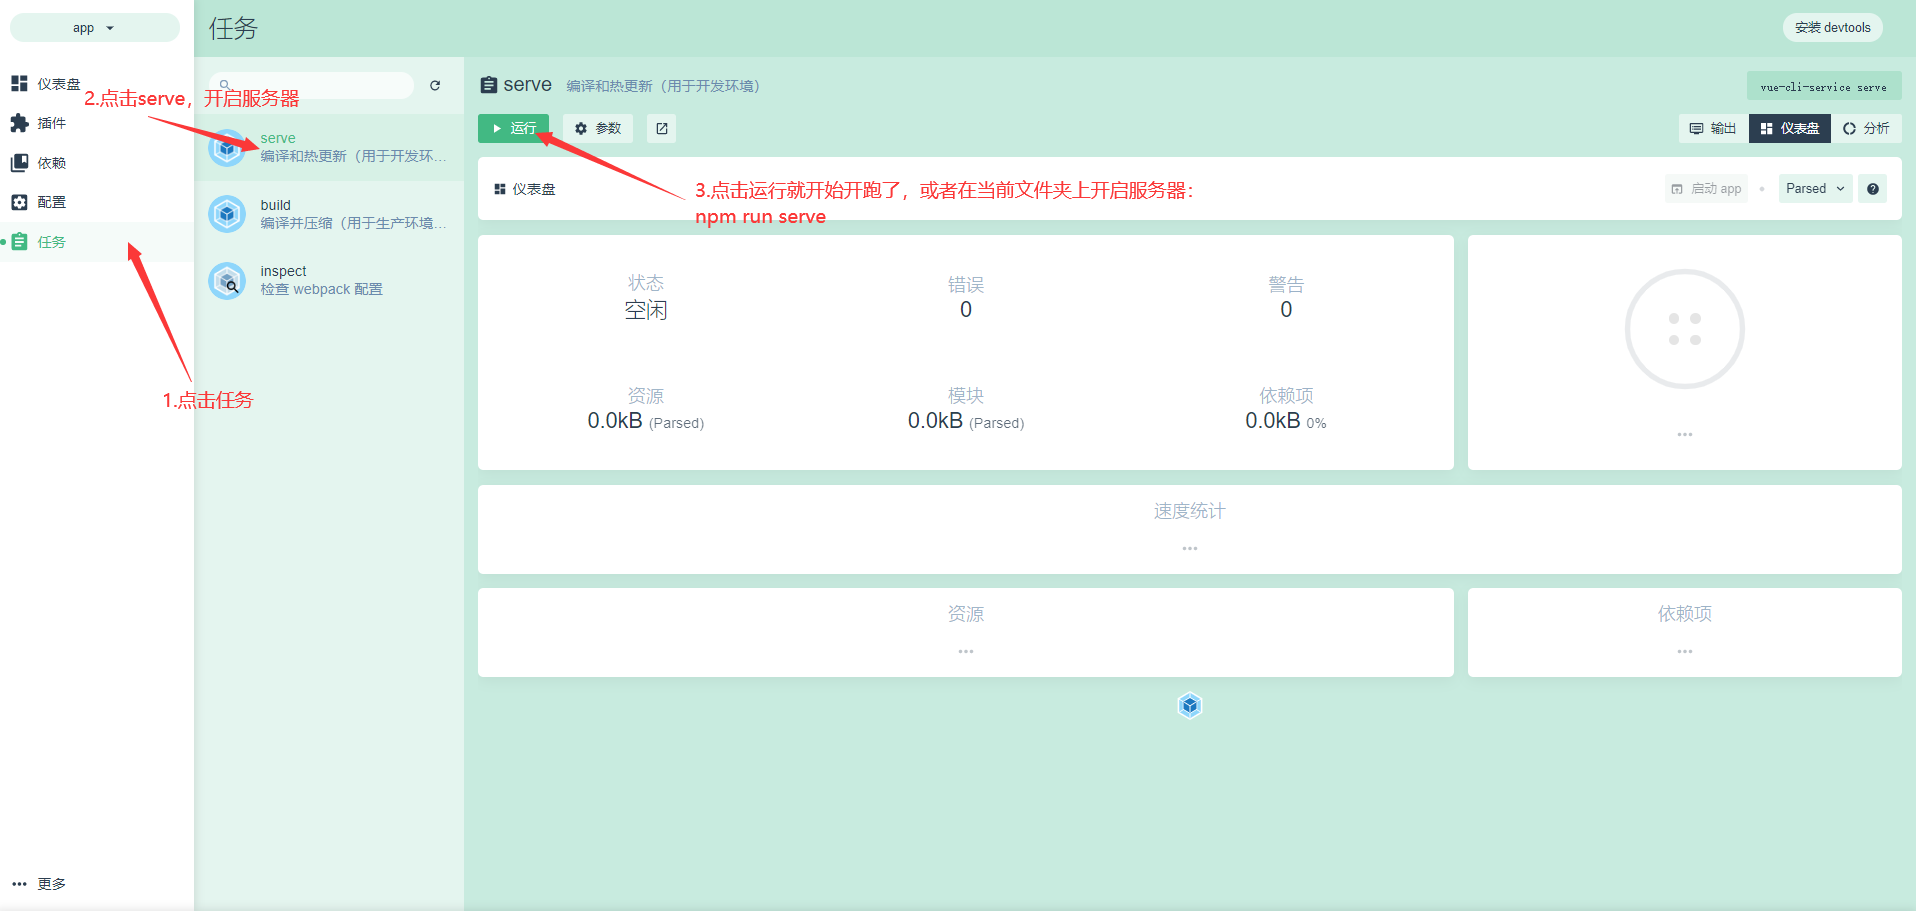Click the serve task icon
This screenshot has width=1916, height=911.
pyautogui.click(x=227, y=148)
